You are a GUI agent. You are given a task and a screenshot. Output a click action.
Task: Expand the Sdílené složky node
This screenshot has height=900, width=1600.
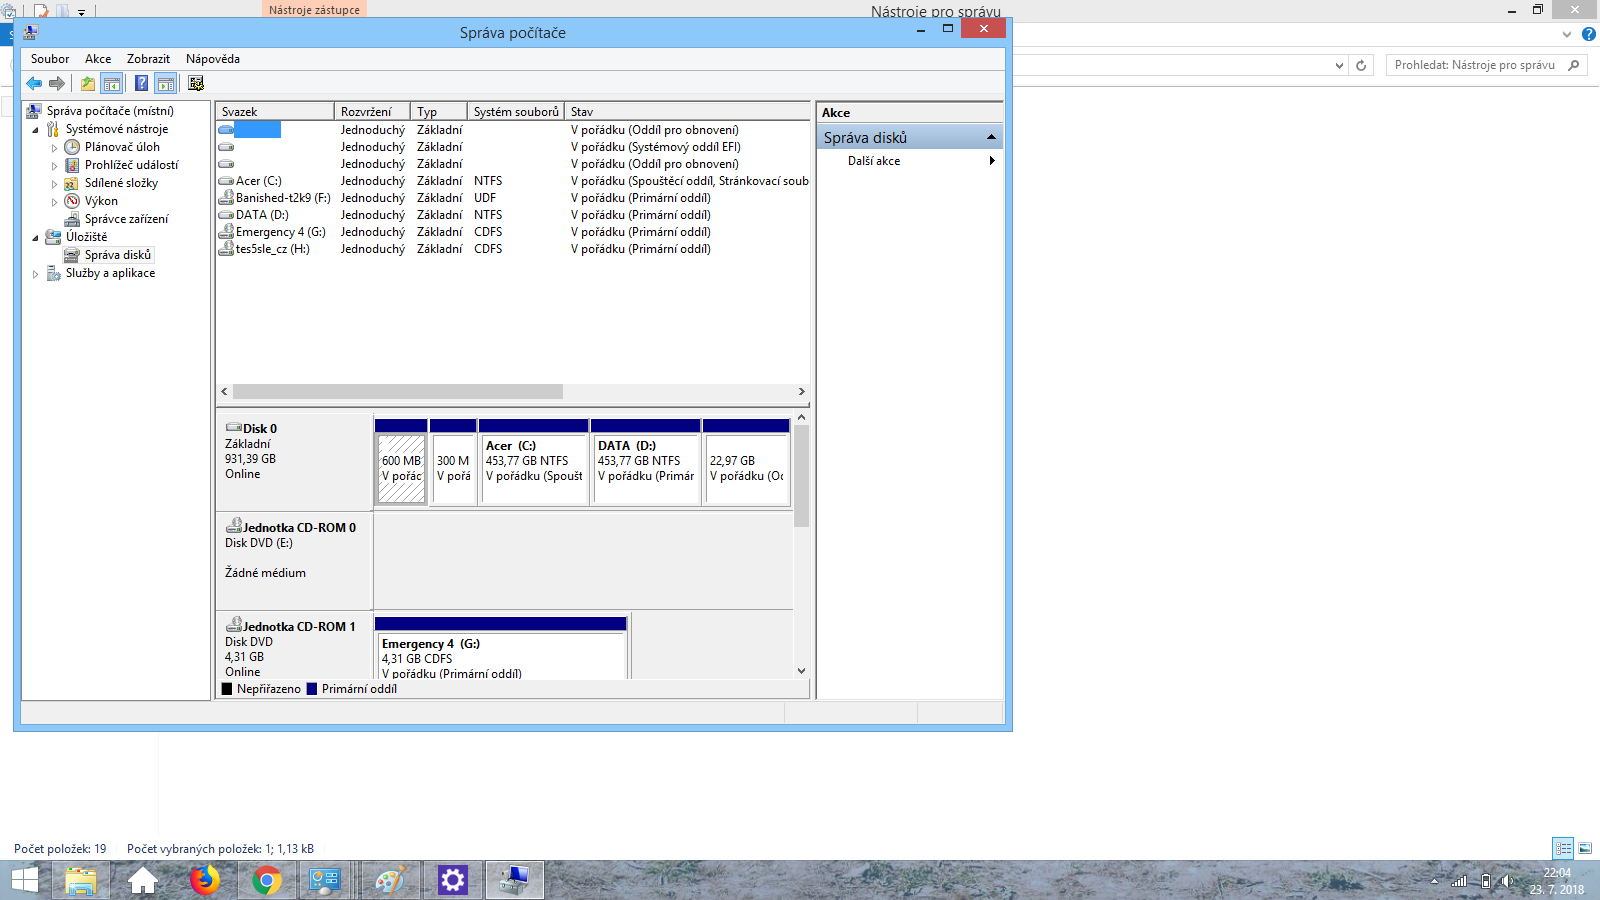click(x=55, y=184)
